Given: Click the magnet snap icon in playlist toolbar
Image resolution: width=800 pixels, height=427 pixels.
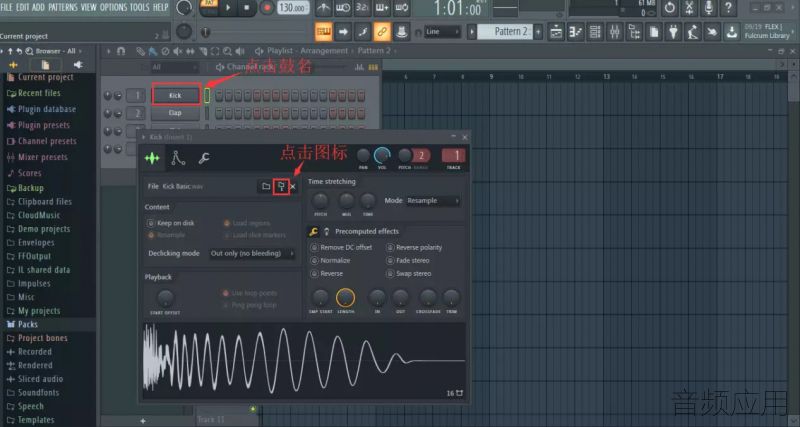Looking at the screenshot, I should (x=121, y=51).
